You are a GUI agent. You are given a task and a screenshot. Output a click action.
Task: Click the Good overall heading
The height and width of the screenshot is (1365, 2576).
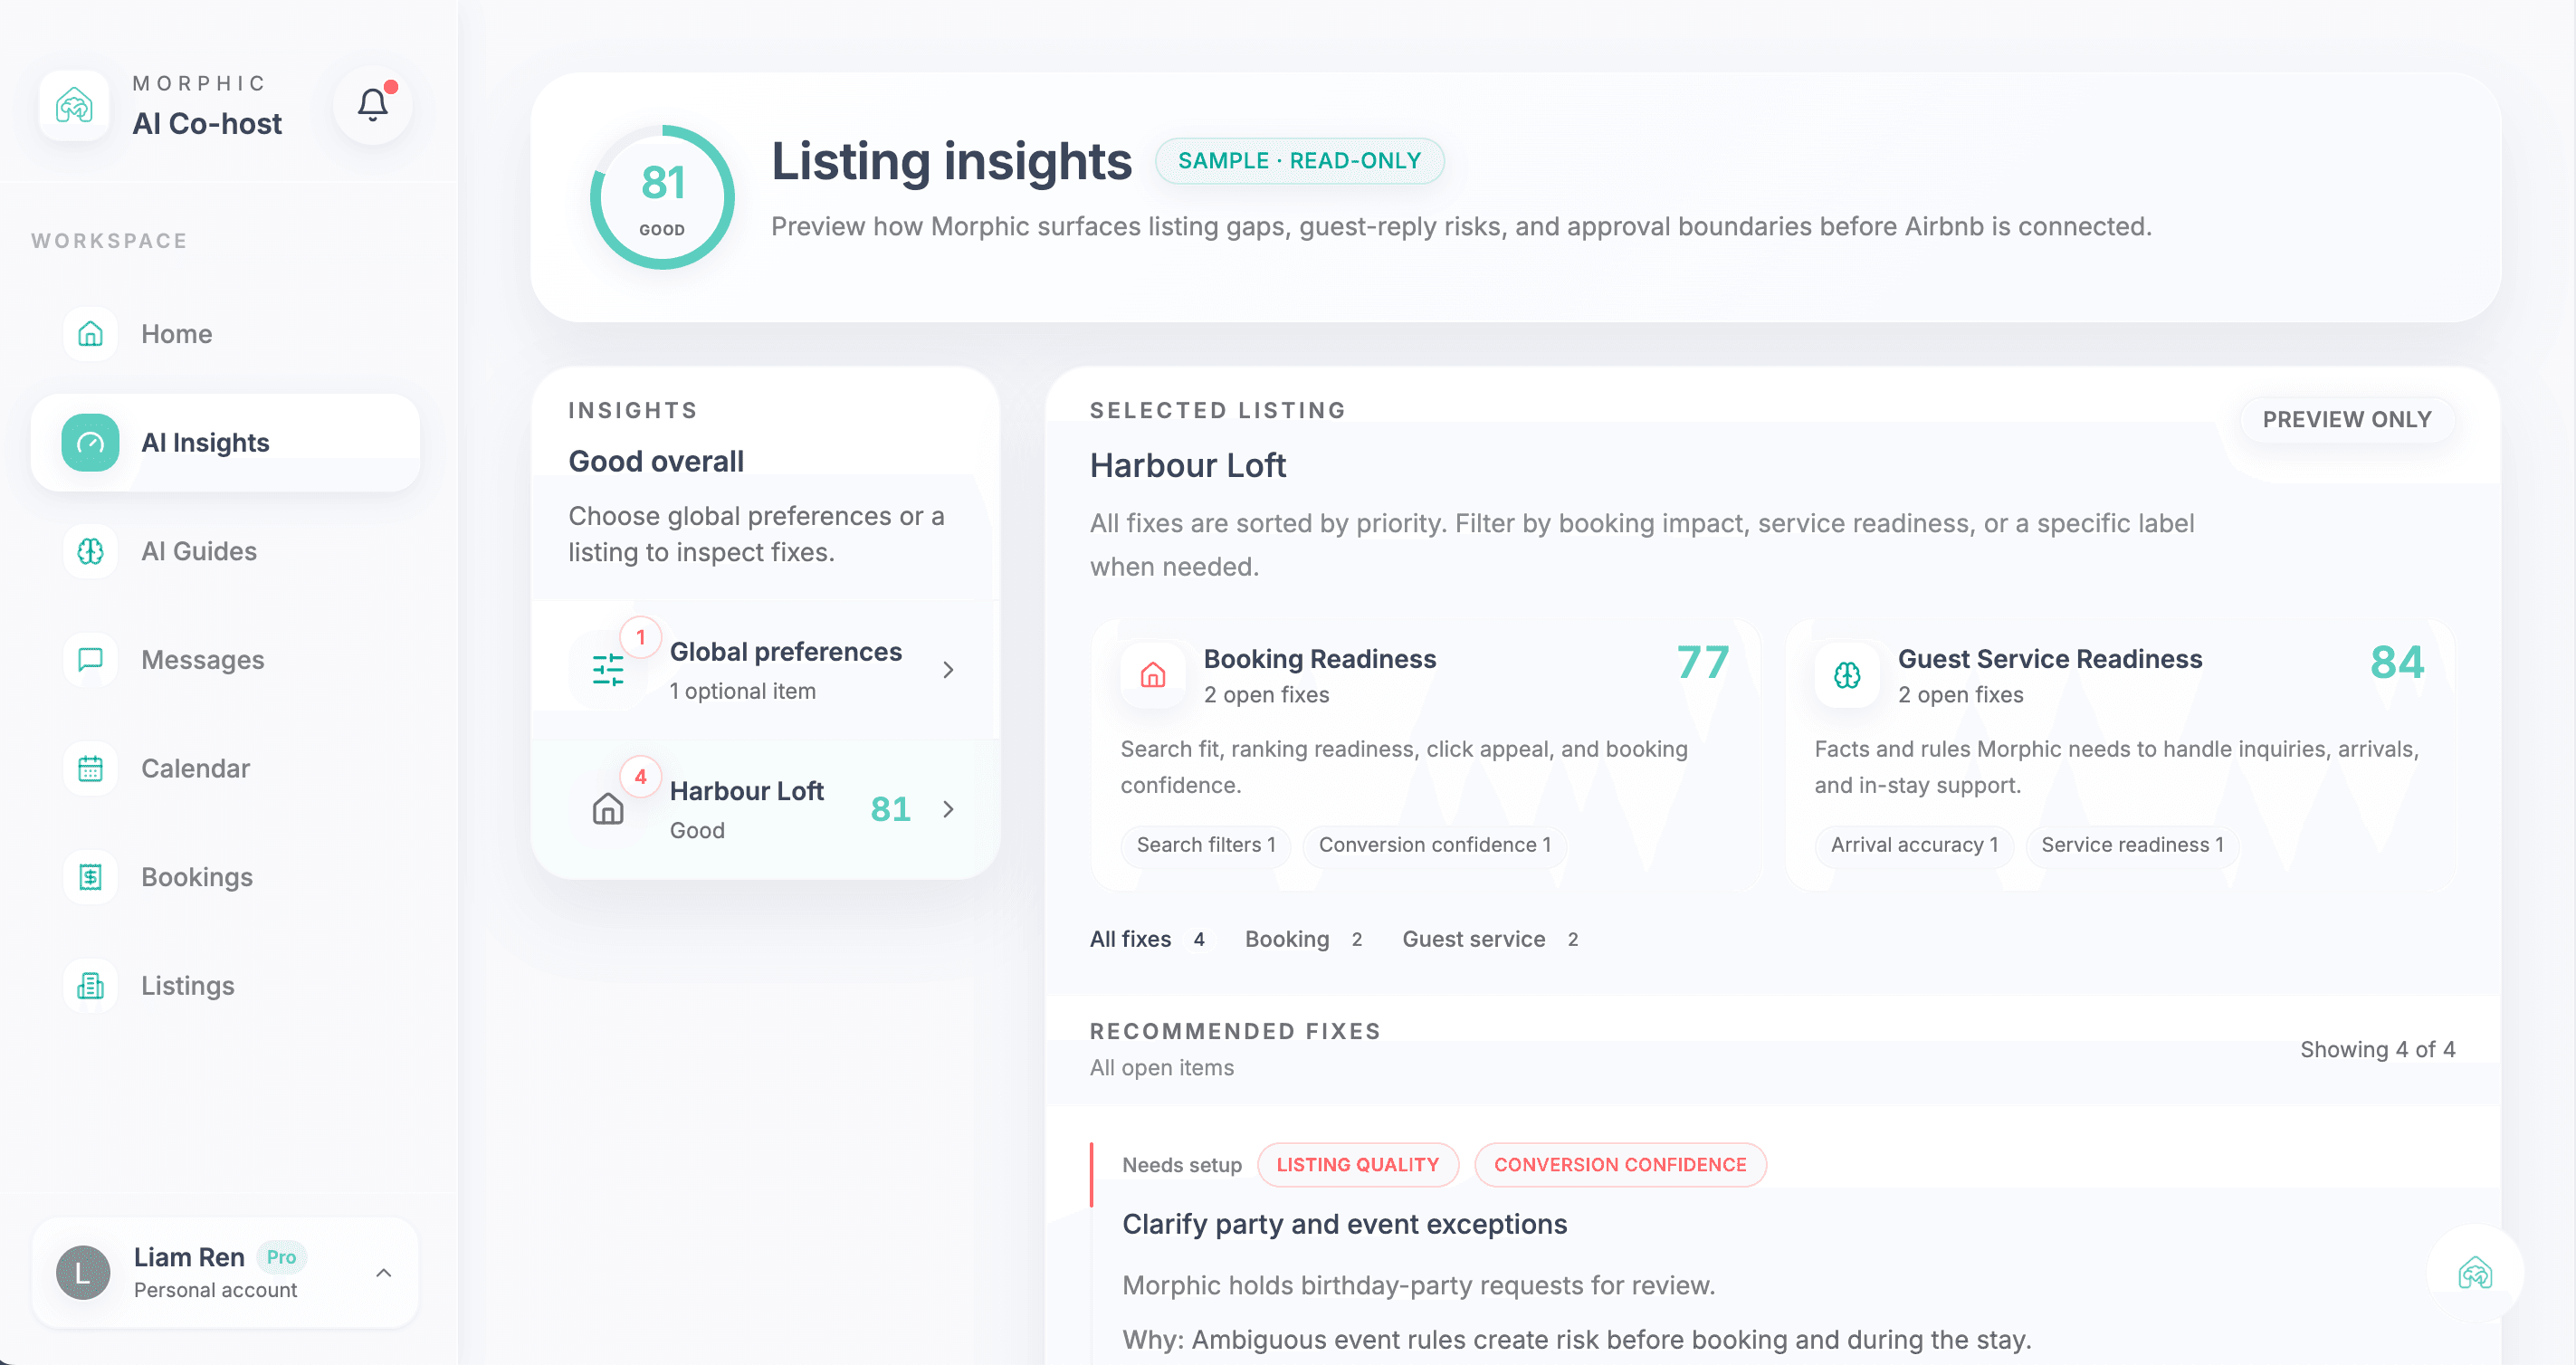(656, 461)
